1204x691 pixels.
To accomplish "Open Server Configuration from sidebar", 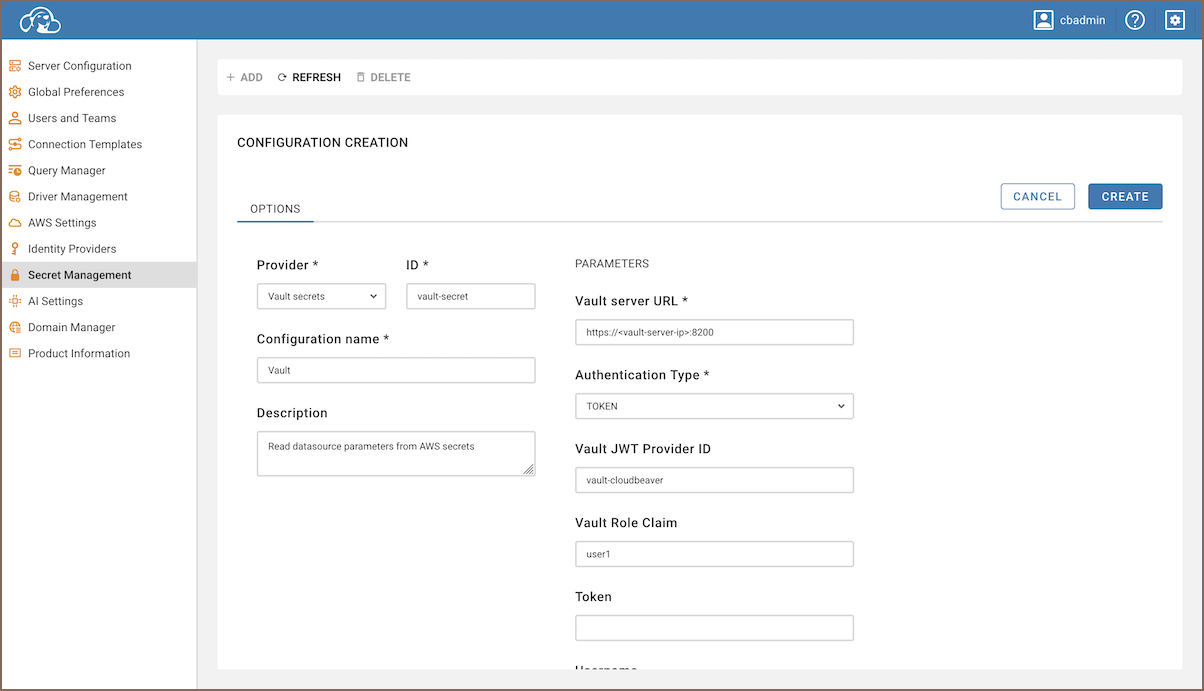I will pos(79,66).
